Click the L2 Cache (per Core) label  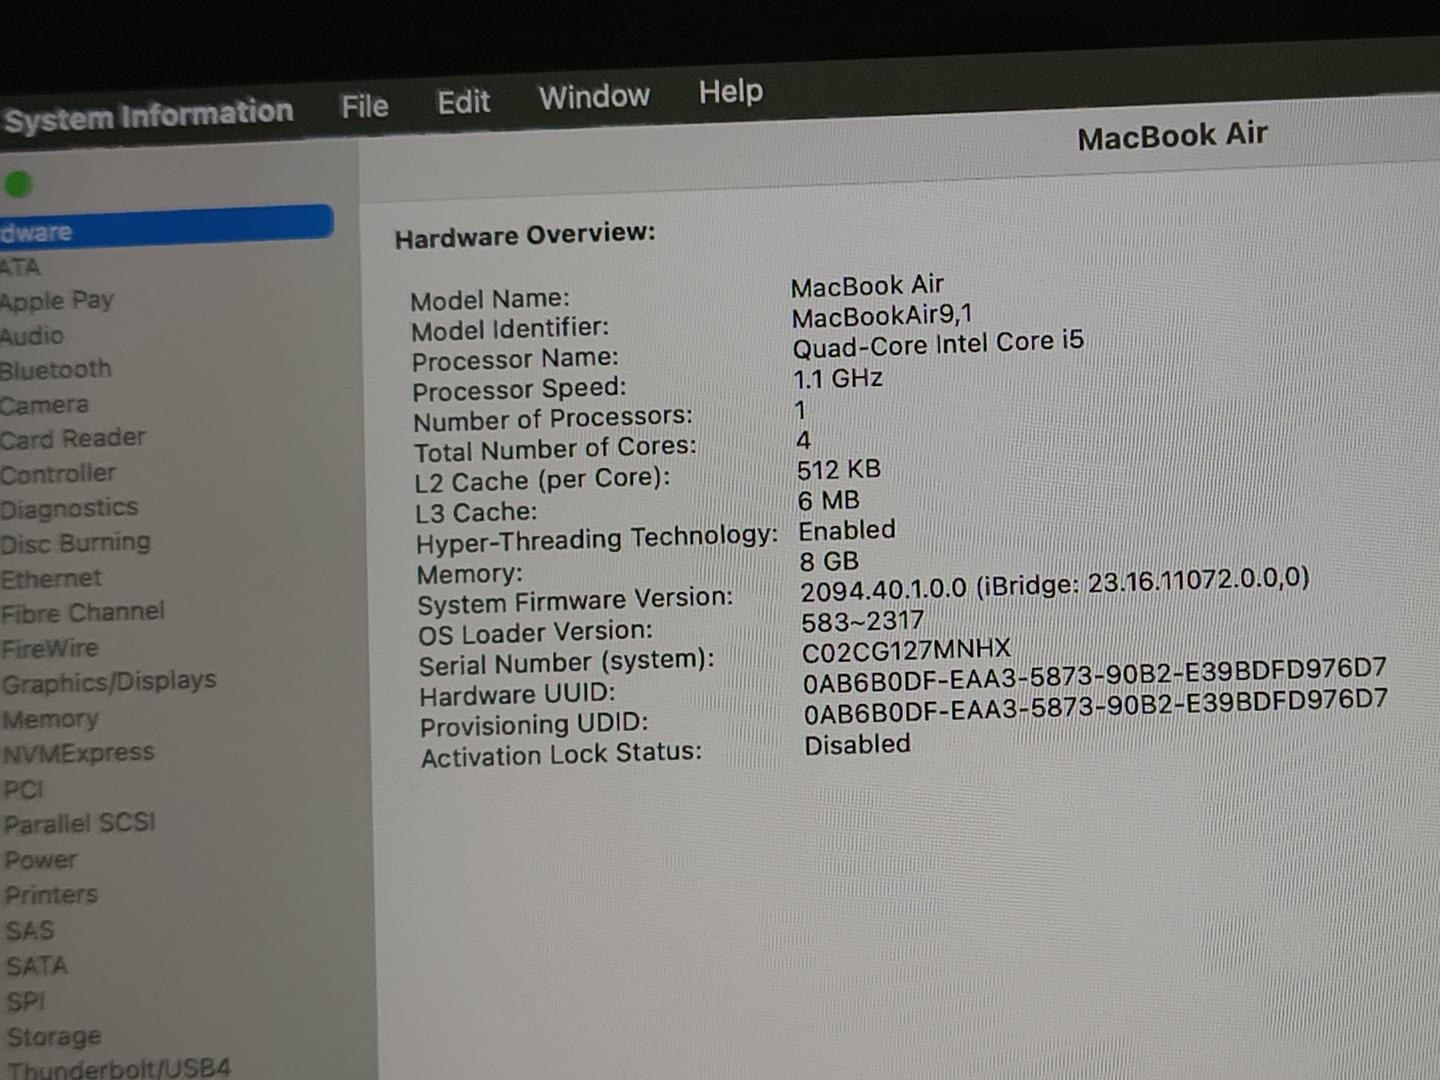pyautogui.click(x=543, y=480)
